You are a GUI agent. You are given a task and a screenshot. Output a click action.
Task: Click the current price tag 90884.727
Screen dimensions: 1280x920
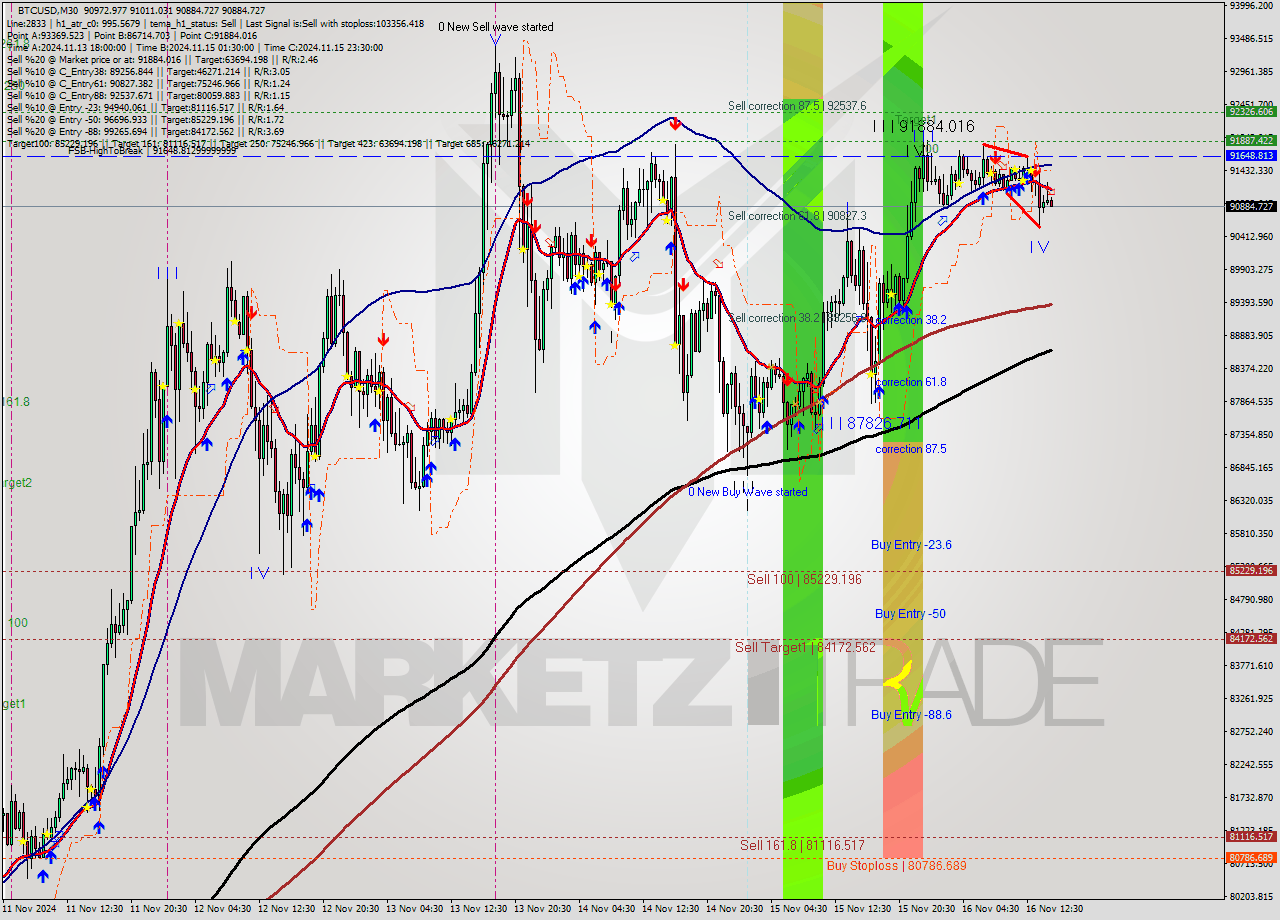(1251, 206)
